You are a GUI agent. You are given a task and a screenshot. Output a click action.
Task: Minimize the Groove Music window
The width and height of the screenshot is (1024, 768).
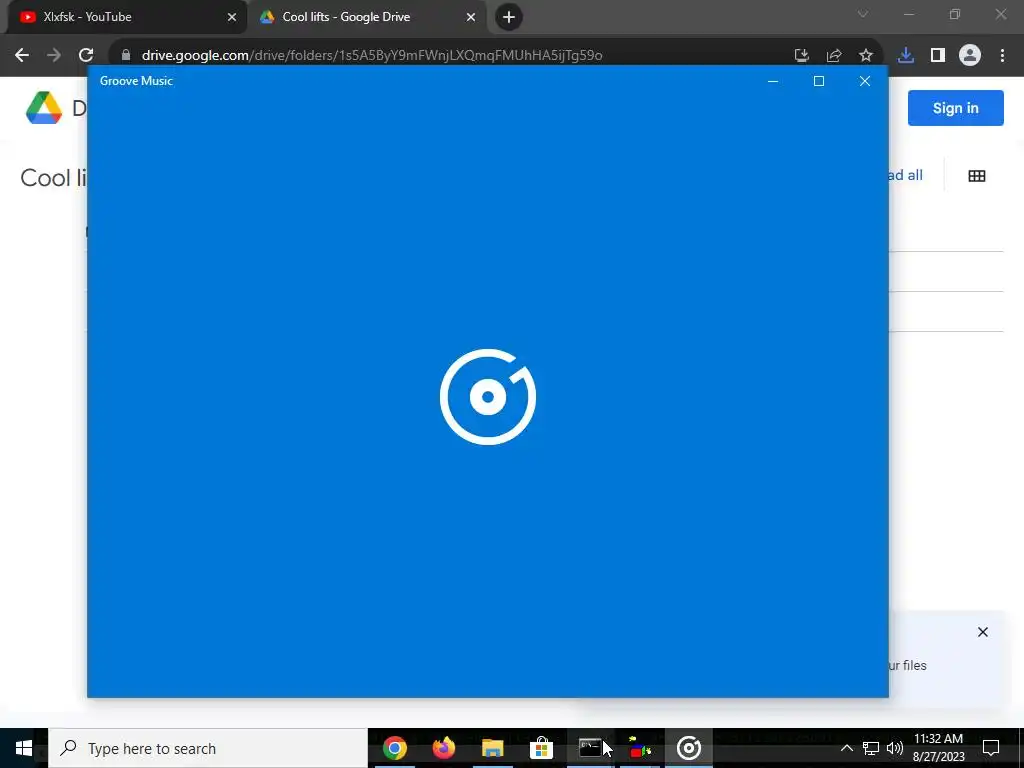click(773, 81)
